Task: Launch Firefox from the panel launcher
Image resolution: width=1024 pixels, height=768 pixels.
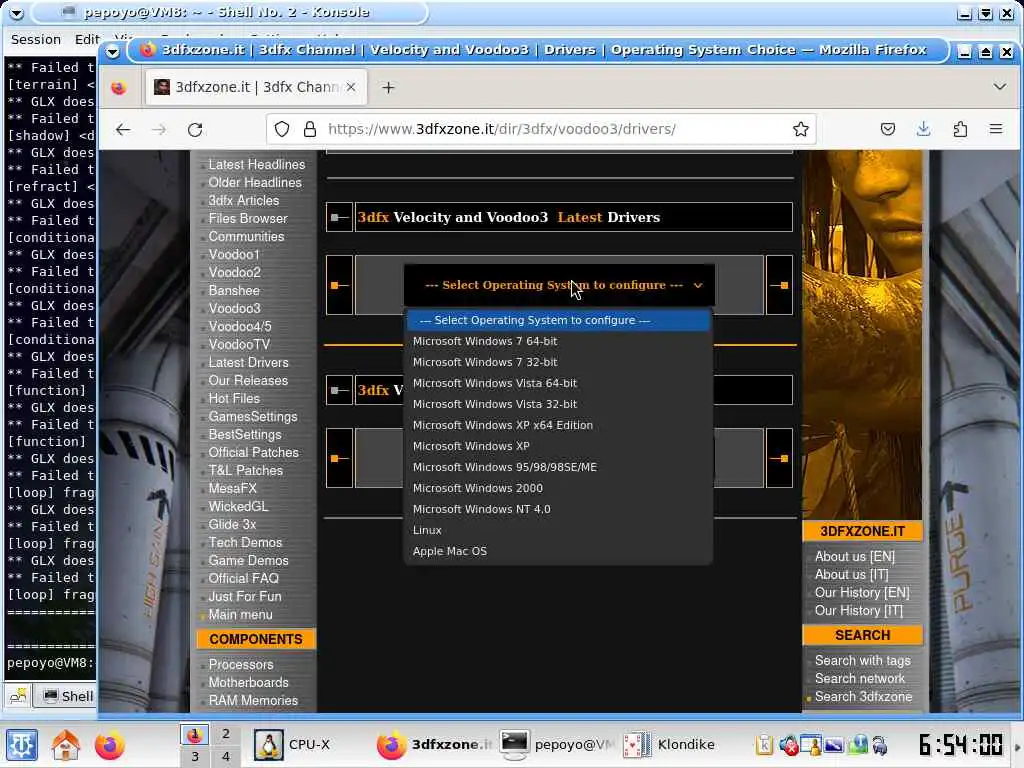Action: pyautogui.click(x=109, y=744)
